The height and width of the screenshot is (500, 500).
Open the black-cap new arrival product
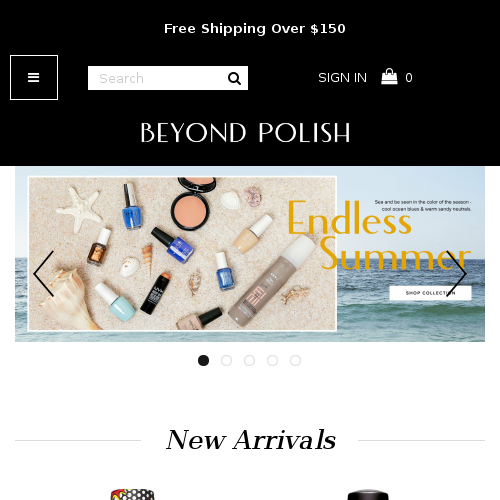coord(368,495)
